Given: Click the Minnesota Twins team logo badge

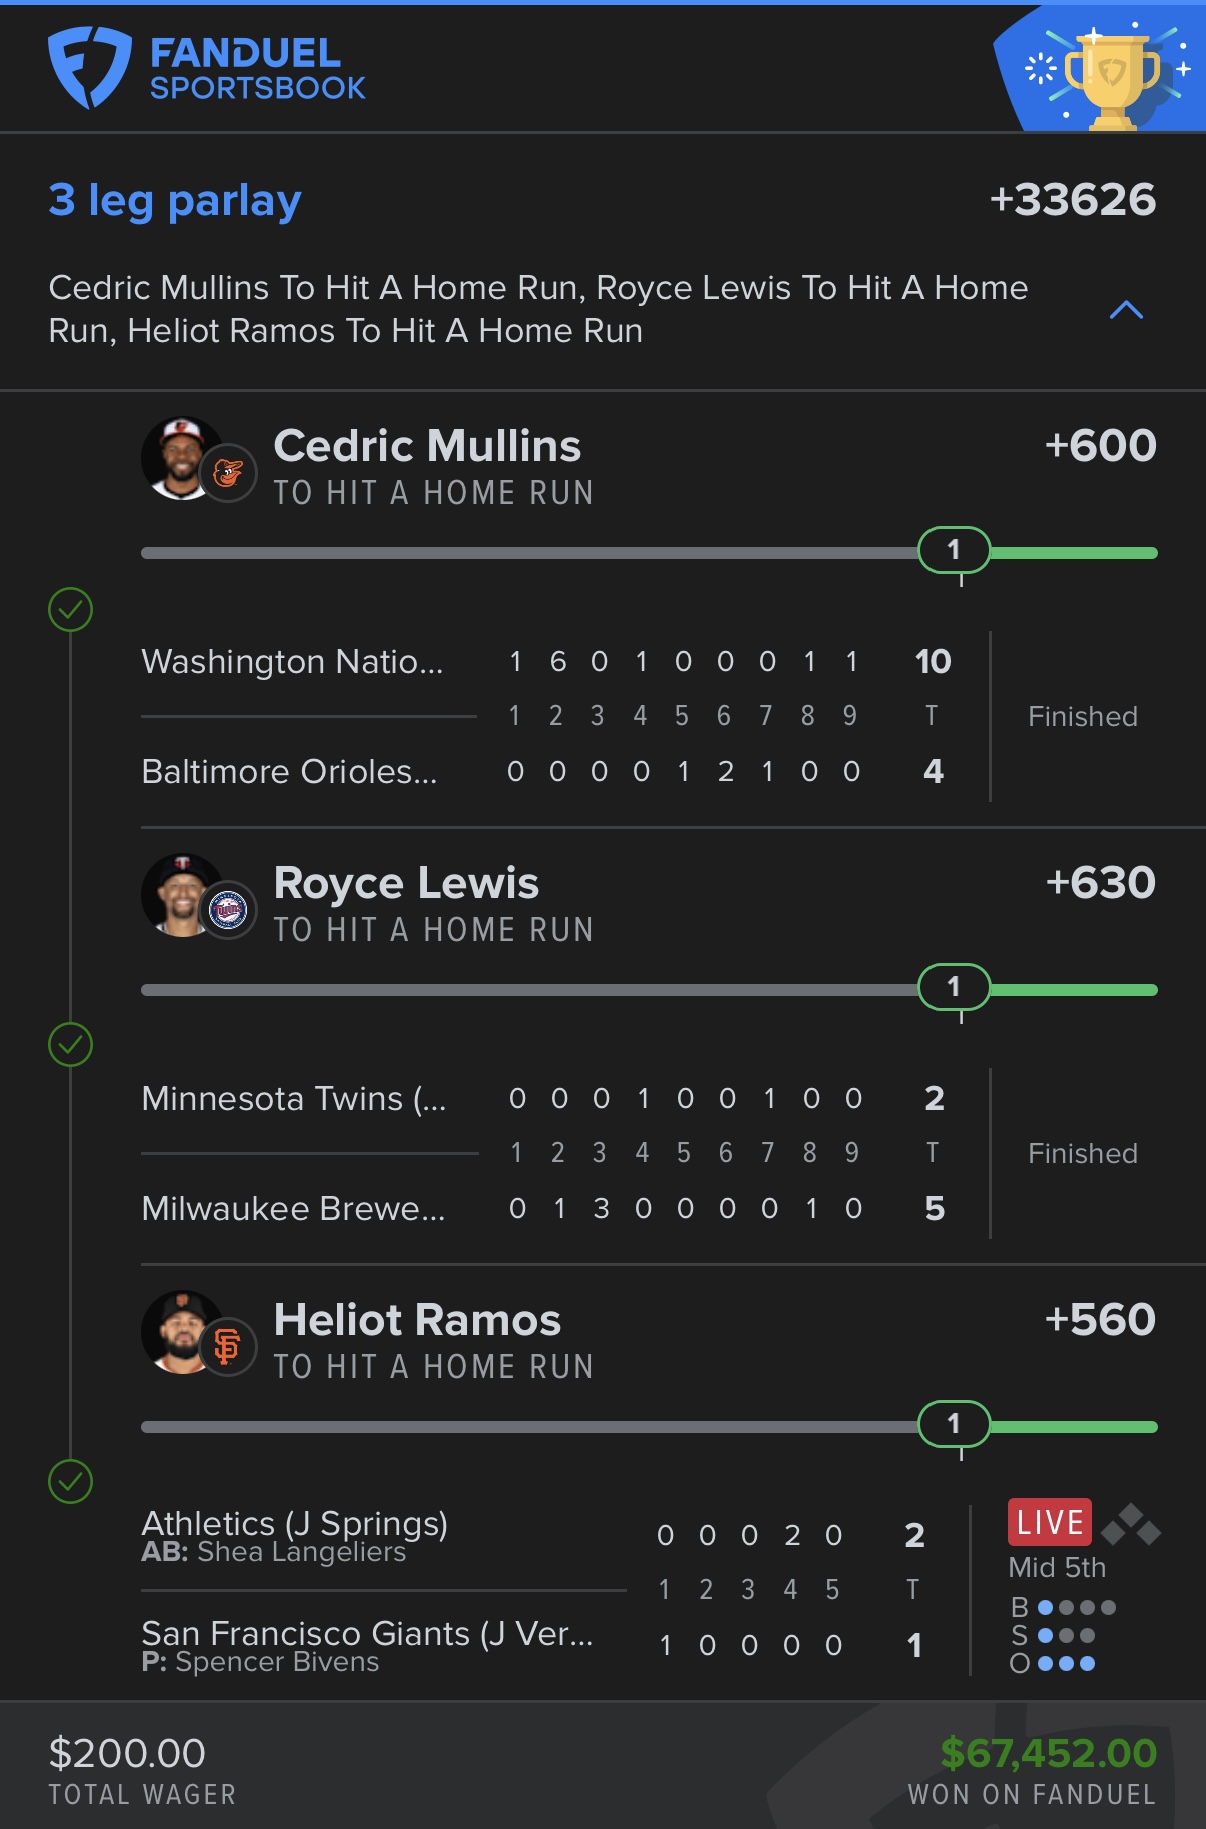Looking at the screenshot, I should (x=229, y=911).
